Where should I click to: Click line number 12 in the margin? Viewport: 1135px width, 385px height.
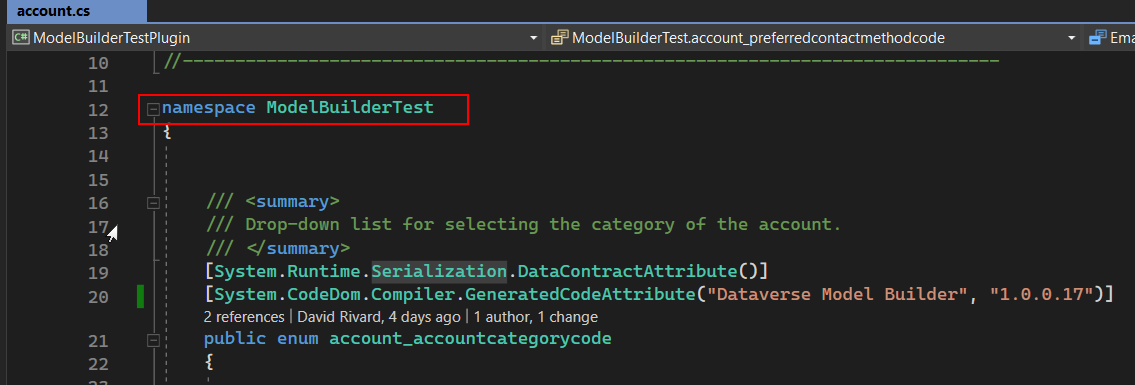[98, 110]
